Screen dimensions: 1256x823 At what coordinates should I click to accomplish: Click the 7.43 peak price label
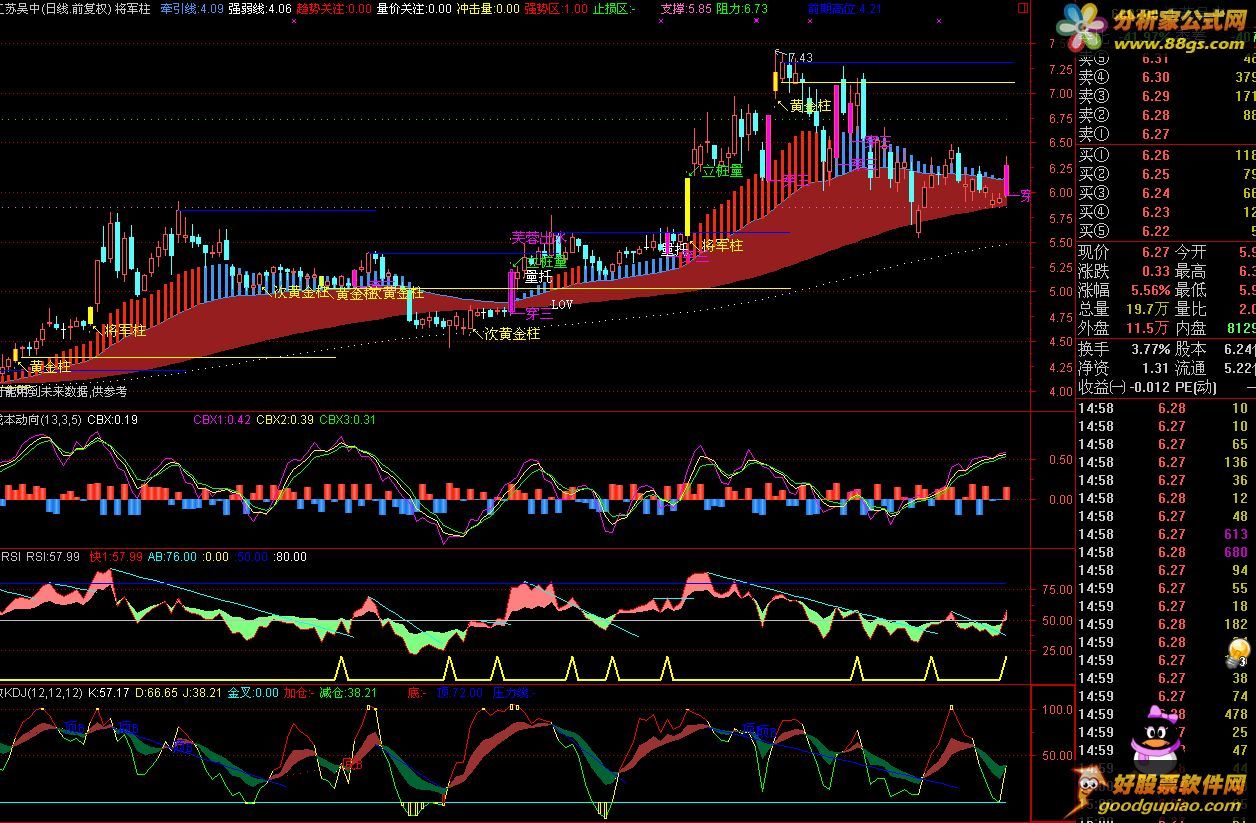pyautogui.click(x=799, y=59)
